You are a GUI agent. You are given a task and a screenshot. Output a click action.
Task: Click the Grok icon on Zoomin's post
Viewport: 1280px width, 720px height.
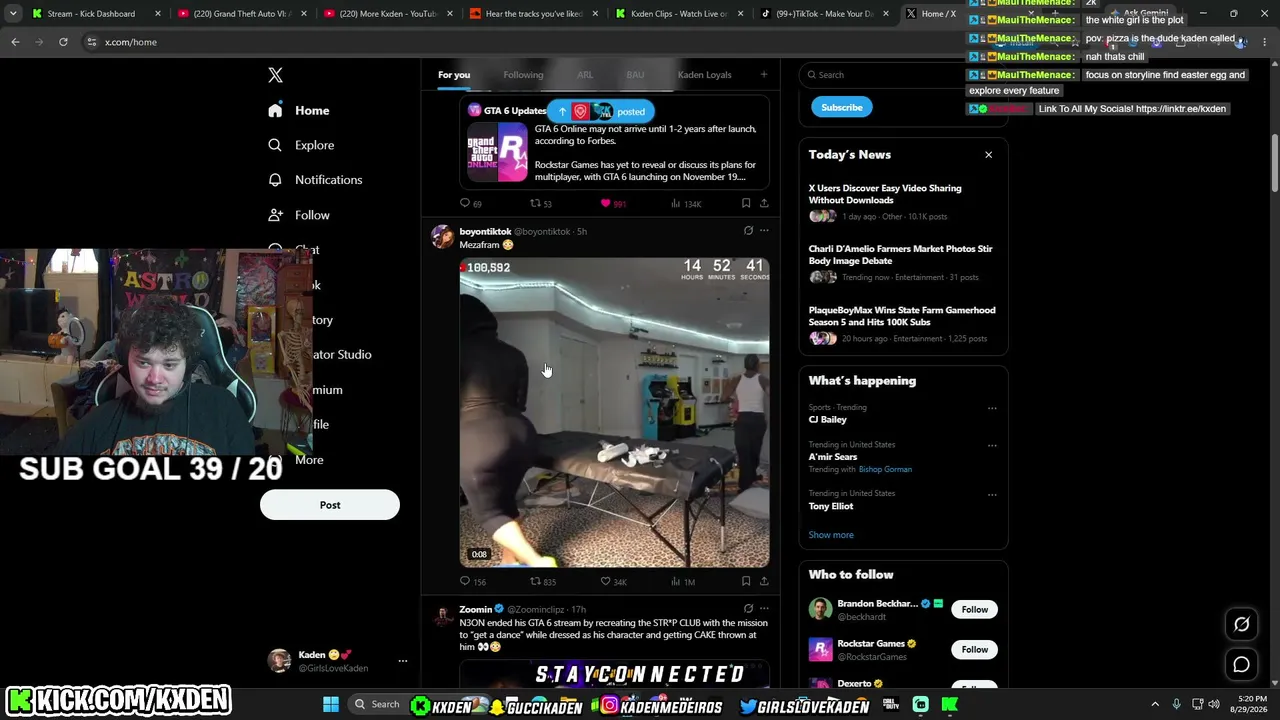coord(748,609)
